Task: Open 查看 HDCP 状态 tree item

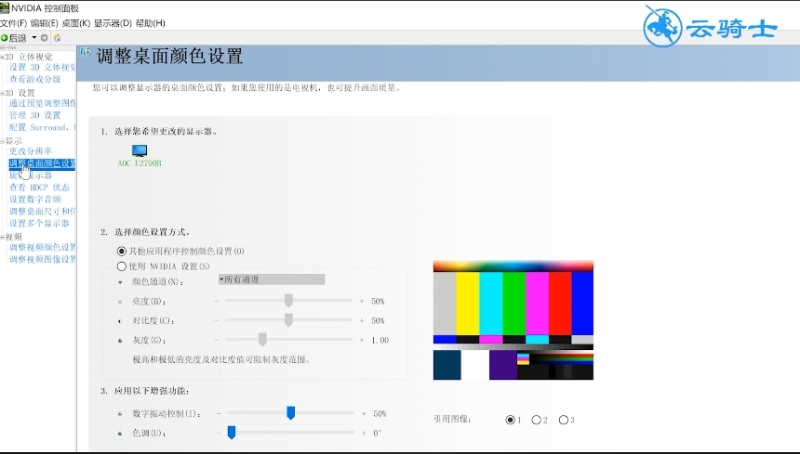Action: [x=39, y=187]
